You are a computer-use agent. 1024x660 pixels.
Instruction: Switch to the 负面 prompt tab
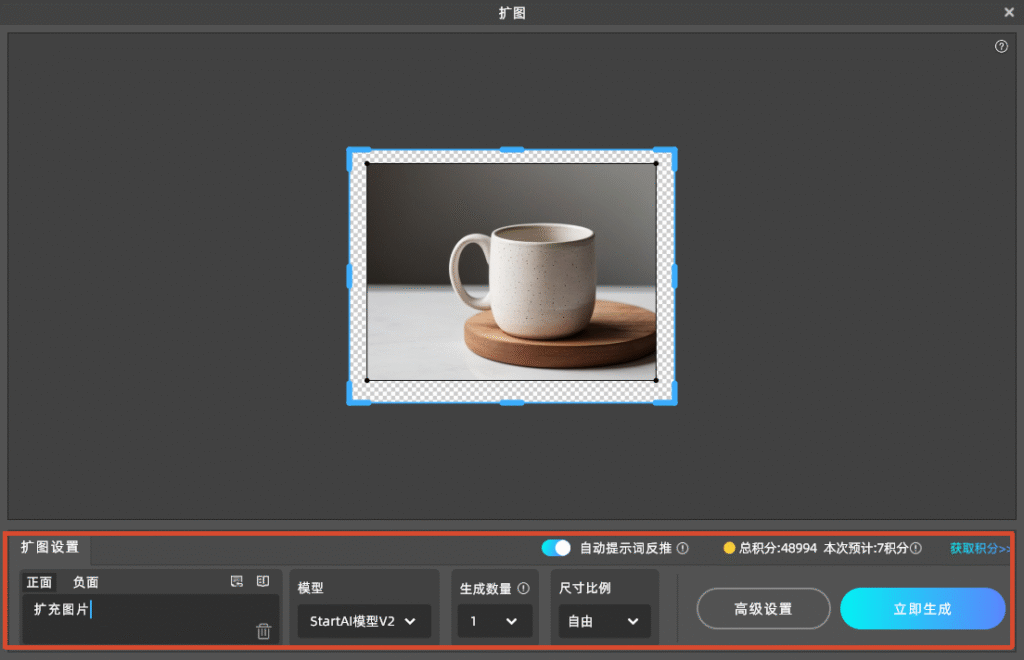(x=86, y=582)
